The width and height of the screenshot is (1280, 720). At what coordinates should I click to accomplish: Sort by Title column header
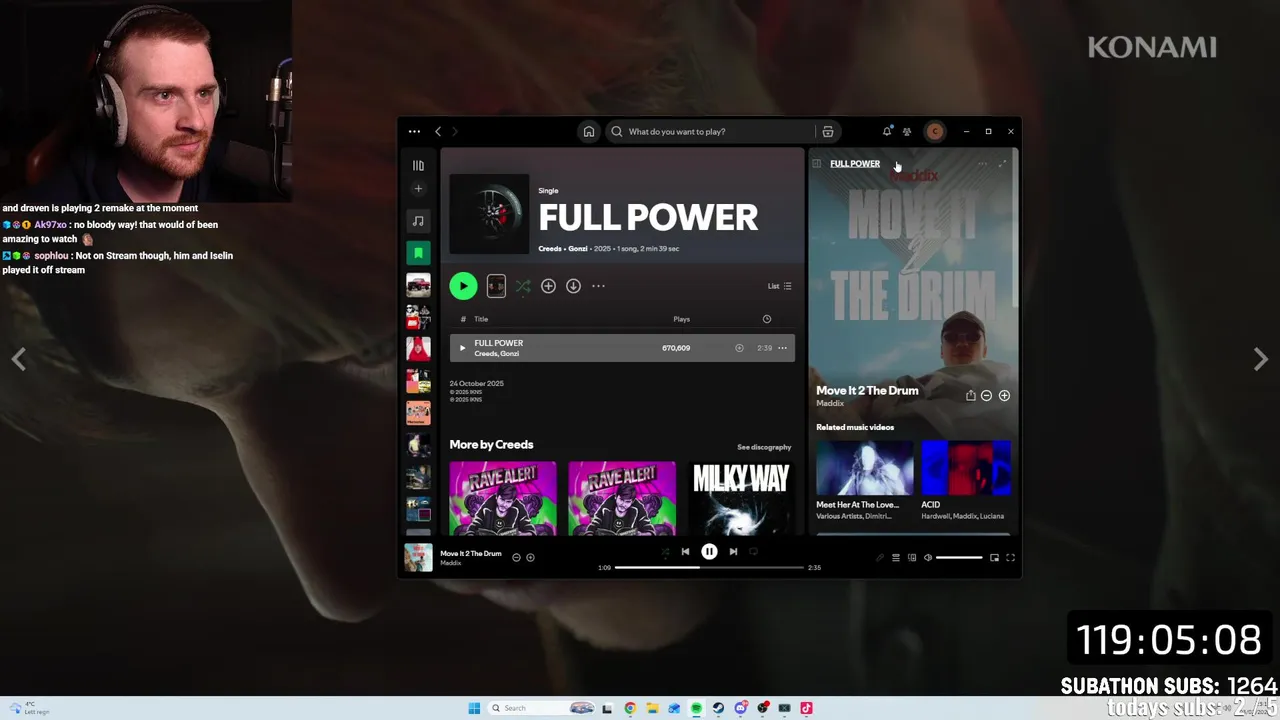[x=481, y=319]
